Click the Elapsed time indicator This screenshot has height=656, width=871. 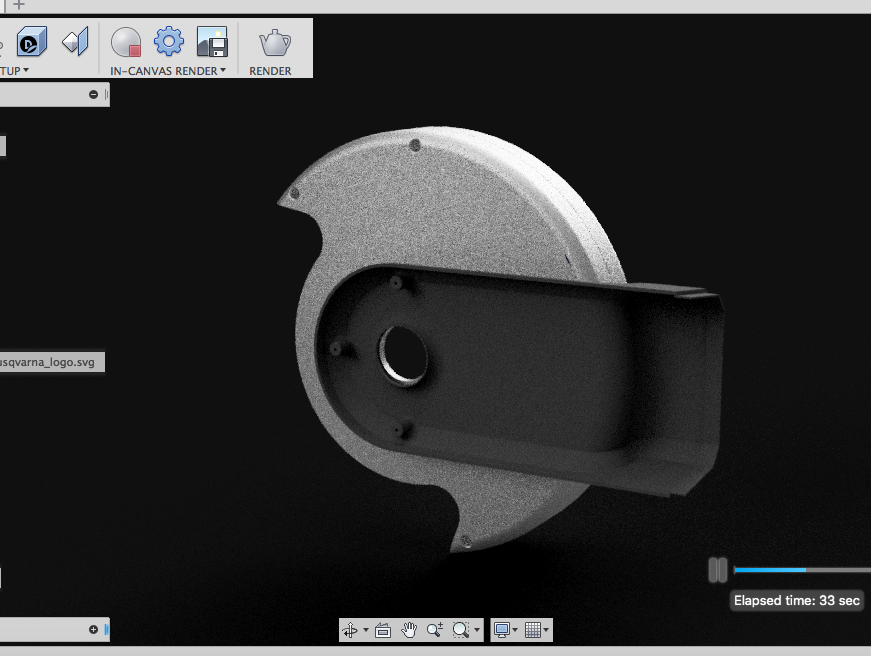[797, 600]
